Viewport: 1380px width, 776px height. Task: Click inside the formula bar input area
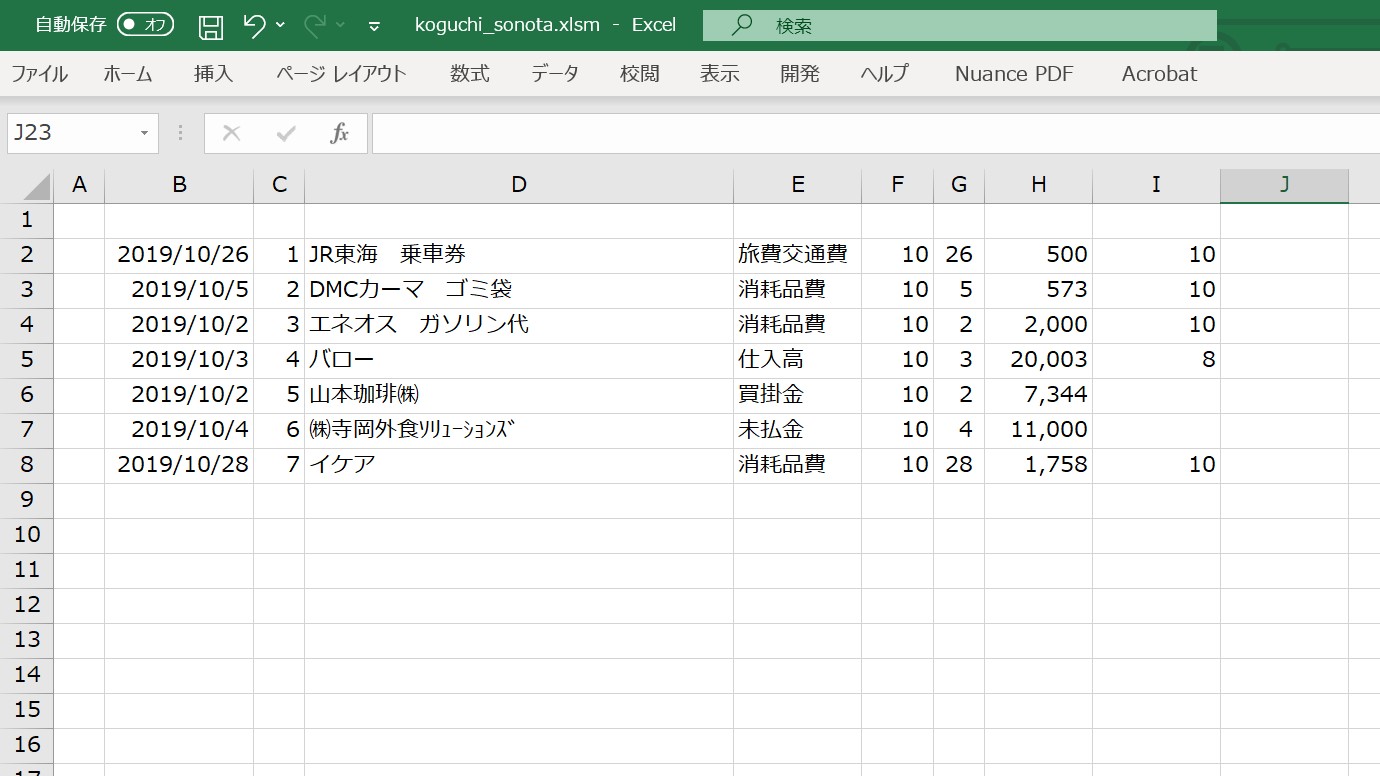tap(875, 133)
